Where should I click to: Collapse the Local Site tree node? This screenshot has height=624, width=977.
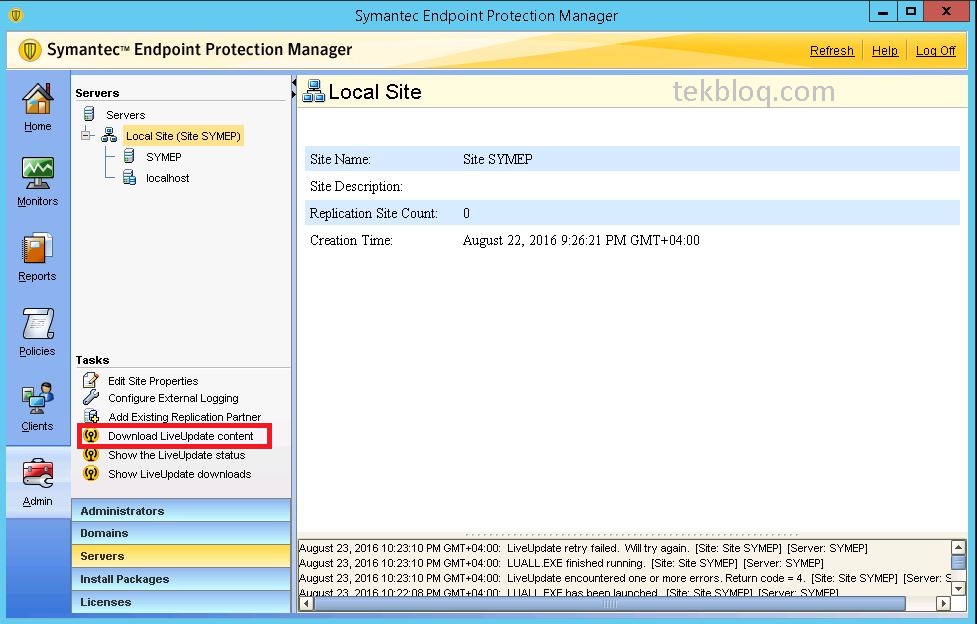point(86,135)
